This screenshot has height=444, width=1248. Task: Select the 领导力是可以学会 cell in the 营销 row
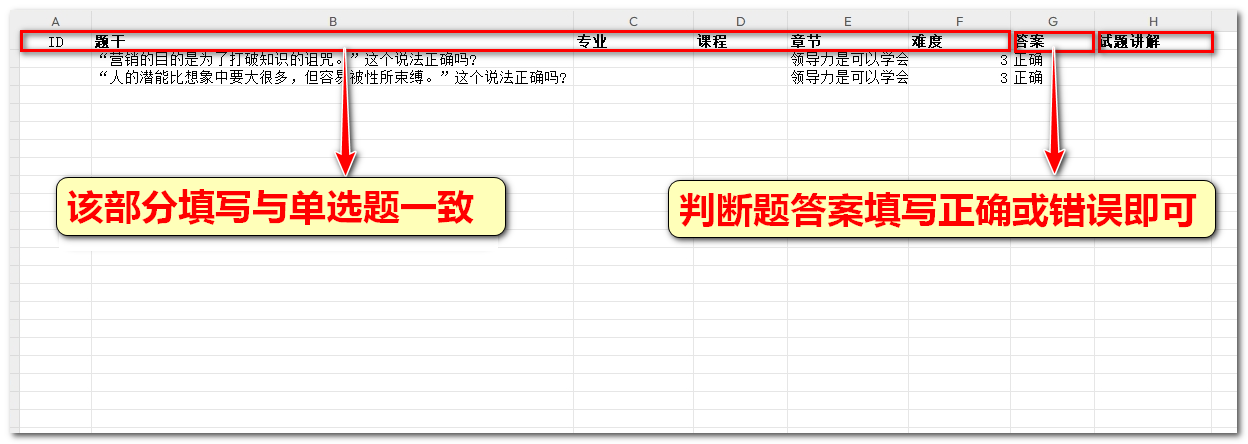[x=847, y=60]
